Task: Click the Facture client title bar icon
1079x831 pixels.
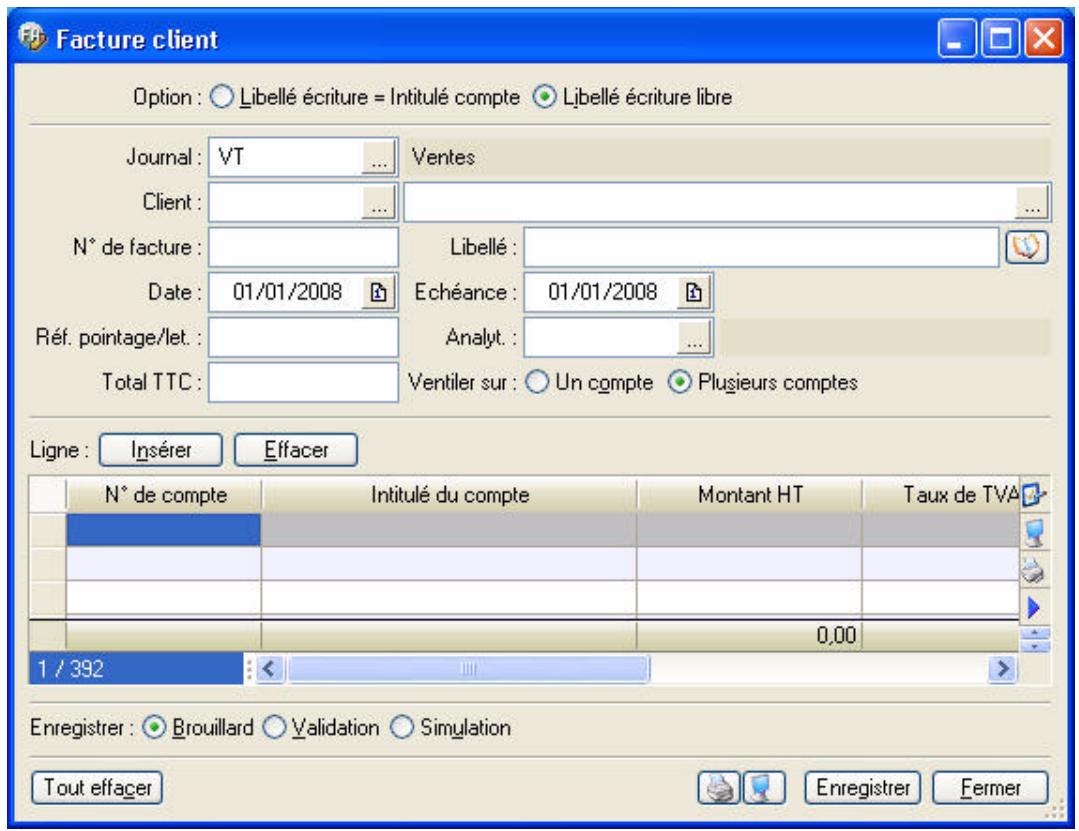Action: click(x=32, y=38)
